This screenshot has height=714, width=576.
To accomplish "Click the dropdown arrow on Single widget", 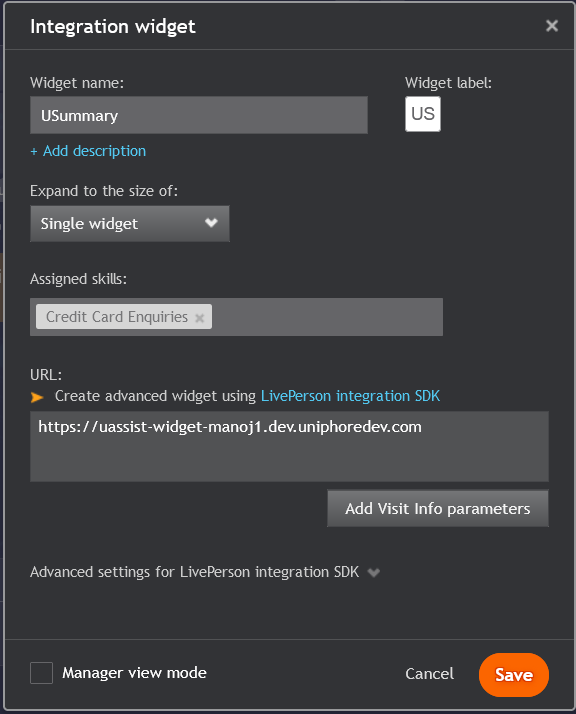I will click(211, 223).
